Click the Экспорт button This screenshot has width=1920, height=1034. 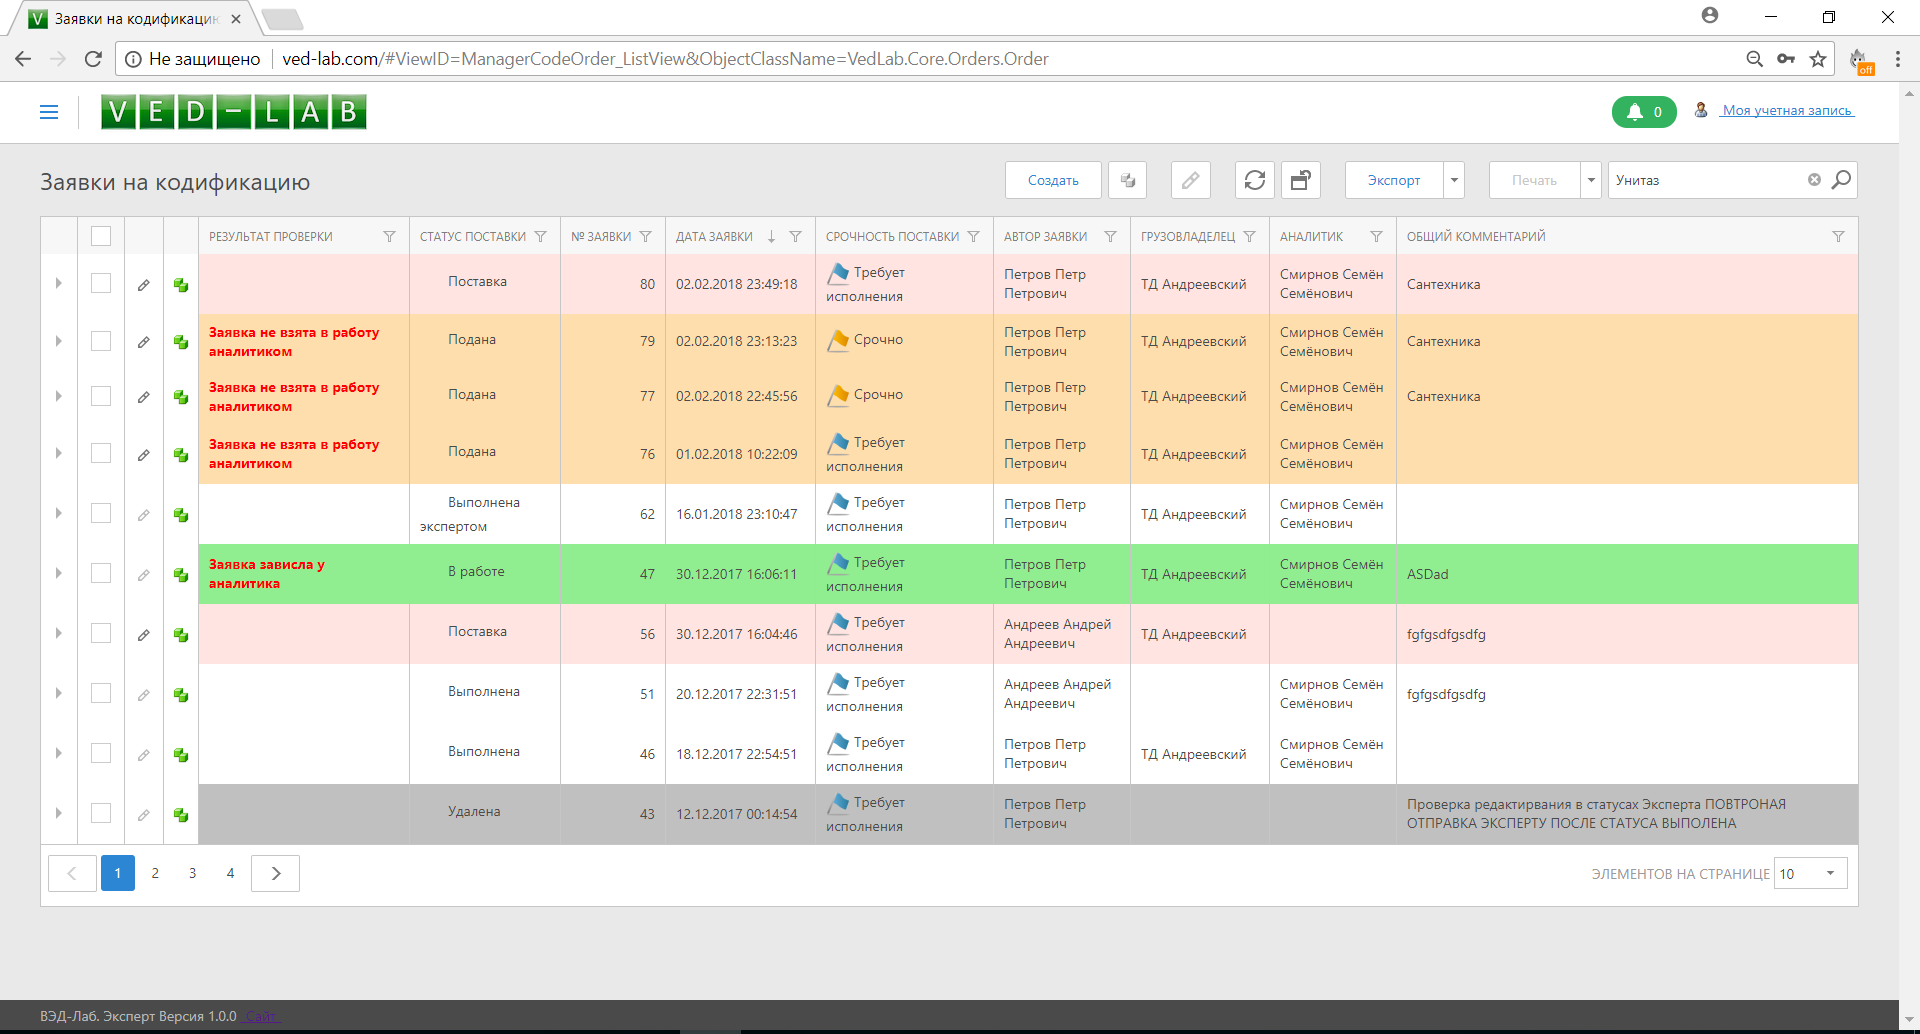[x=1394, y=180]
